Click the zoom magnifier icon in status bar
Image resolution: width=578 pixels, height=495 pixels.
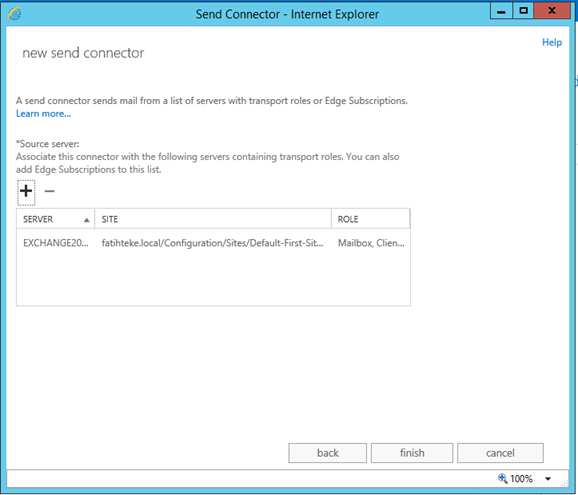[502, 478]
